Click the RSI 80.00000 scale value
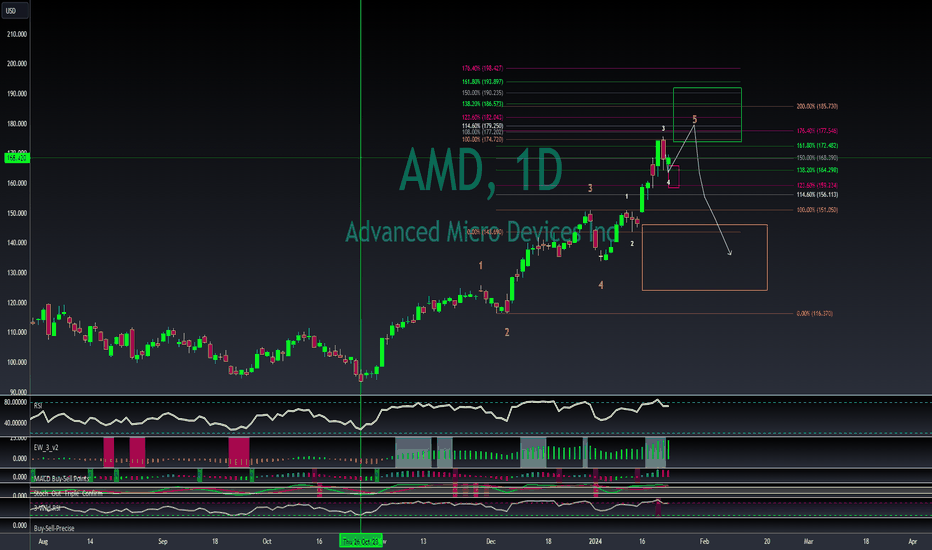This screenshot has height=550, width=932. [15, 403]
